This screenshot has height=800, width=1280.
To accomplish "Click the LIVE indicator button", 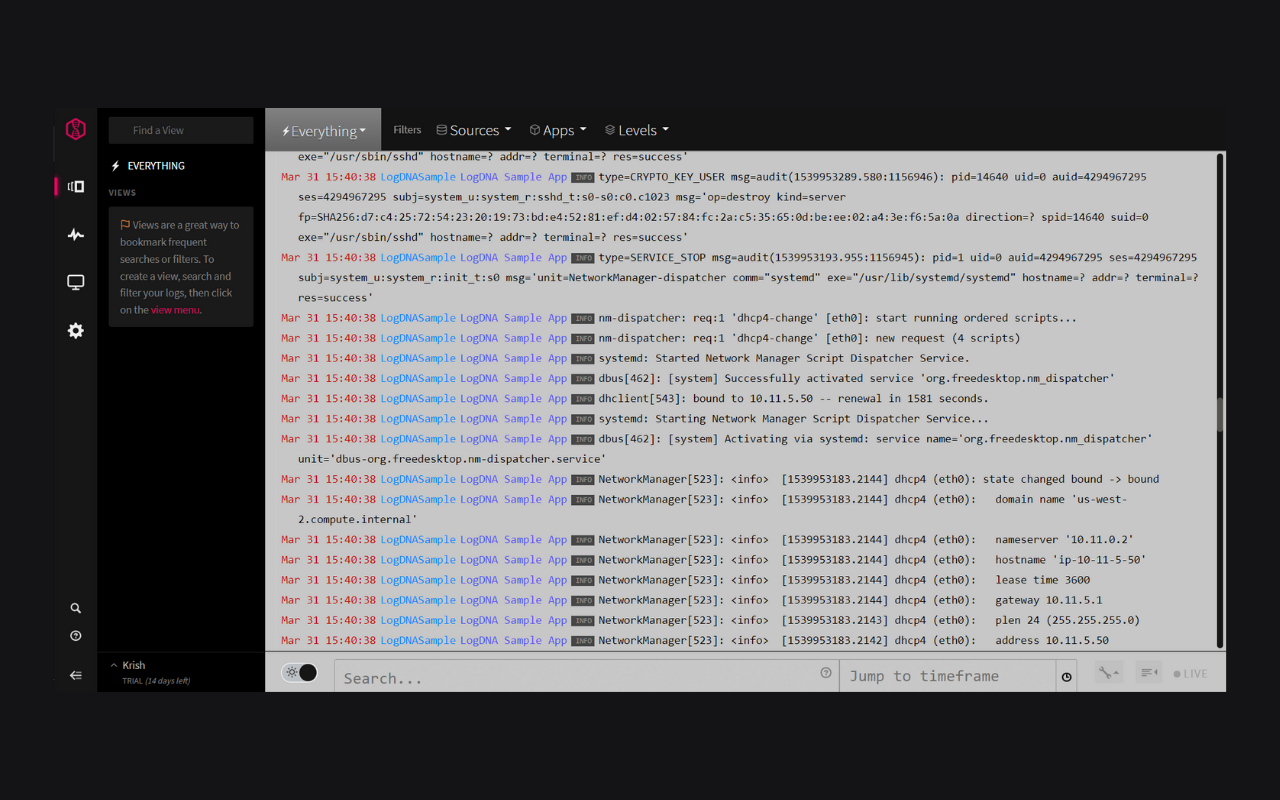I will tap(1191, 674).
